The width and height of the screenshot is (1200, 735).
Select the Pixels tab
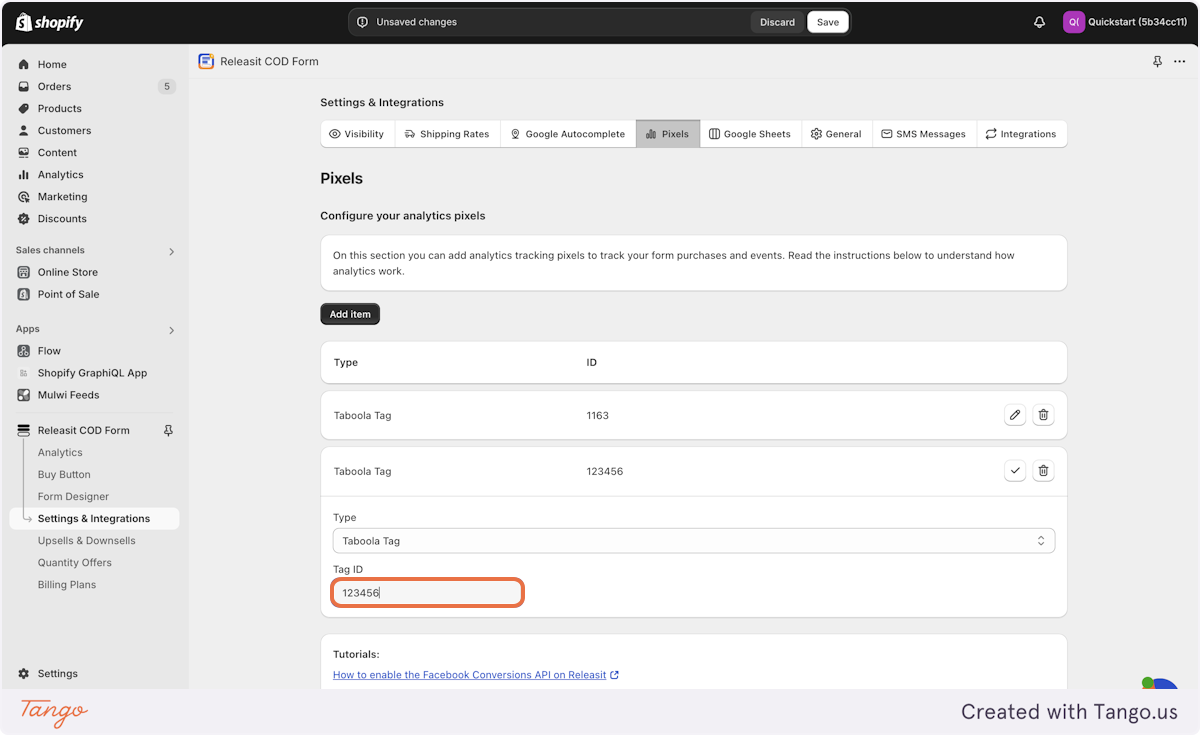[x=668, y=134]
